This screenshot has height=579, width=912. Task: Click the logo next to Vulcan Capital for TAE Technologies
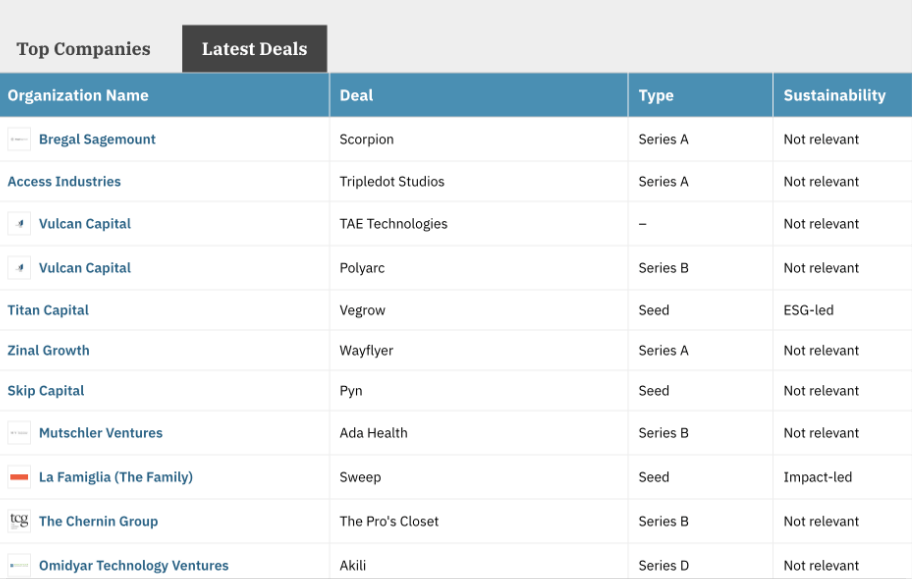coord(19,224)
